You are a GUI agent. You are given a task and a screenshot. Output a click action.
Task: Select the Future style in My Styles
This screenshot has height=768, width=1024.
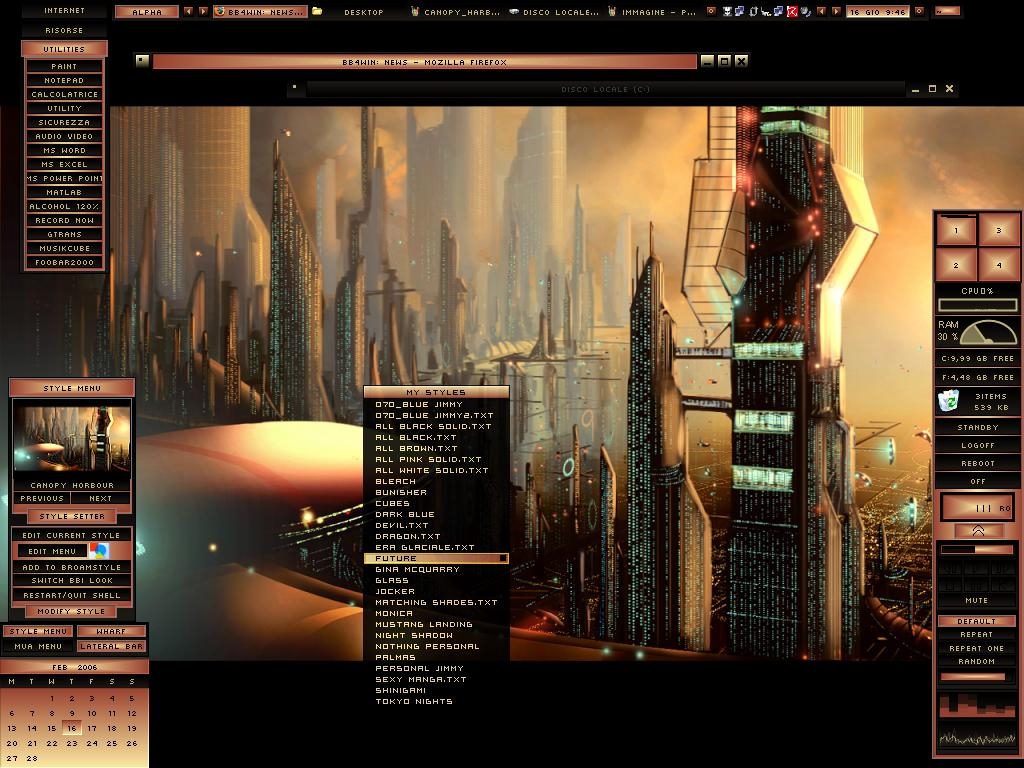click(x=436, y=558)
